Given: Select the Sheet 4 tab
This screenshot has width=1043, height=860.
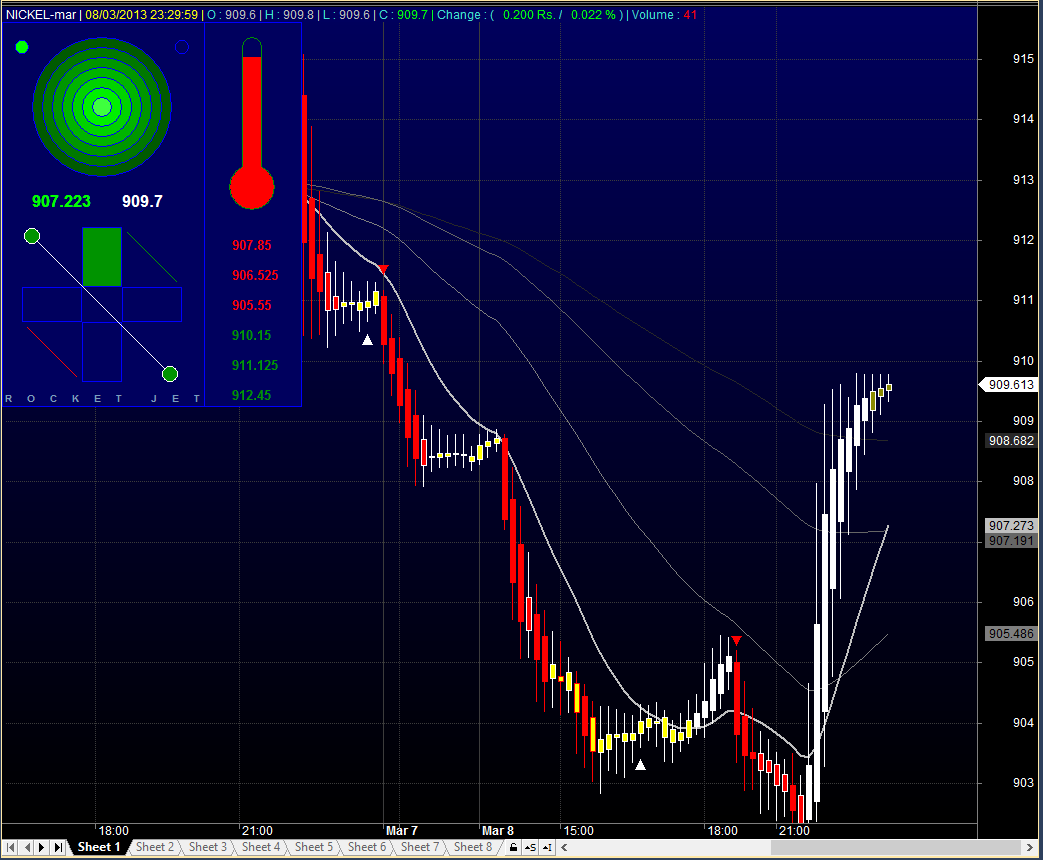Looking at the screenshot, I should tap(261, 847).
